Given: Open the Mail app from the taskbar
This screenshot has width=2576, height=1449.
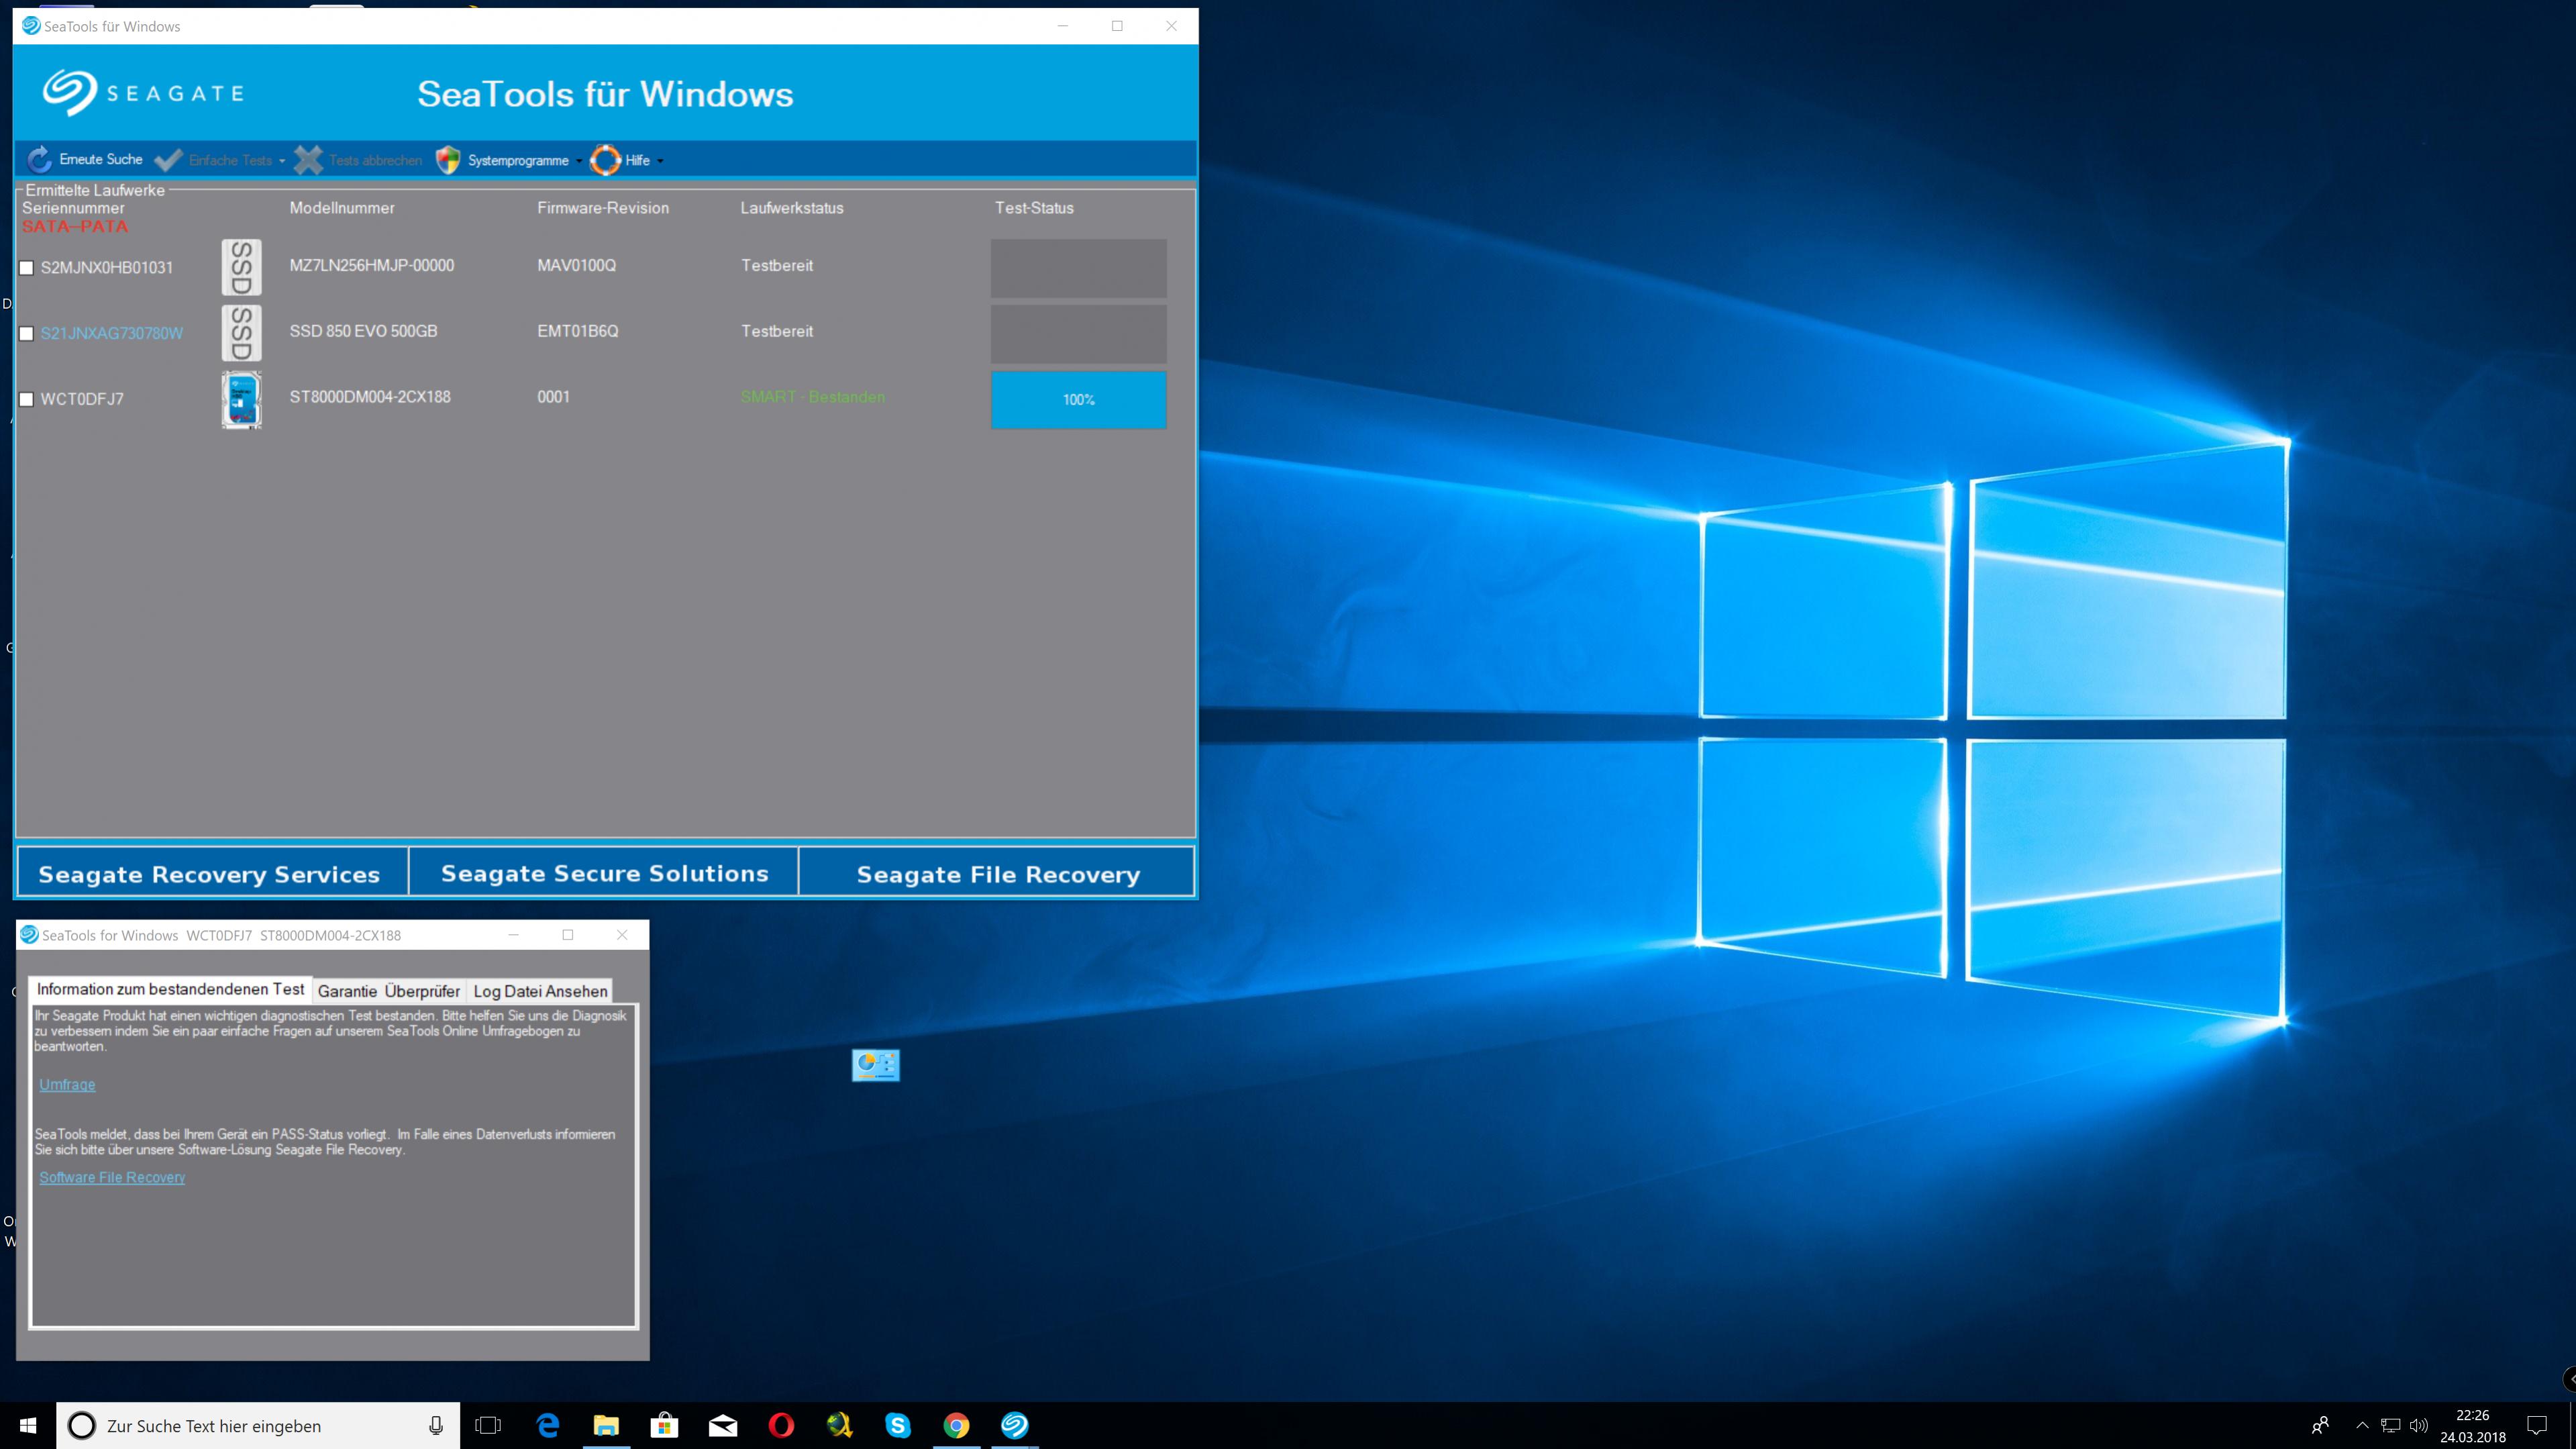Looking at the screenshot, I should pyautogui.click(x=723, y=1425).
